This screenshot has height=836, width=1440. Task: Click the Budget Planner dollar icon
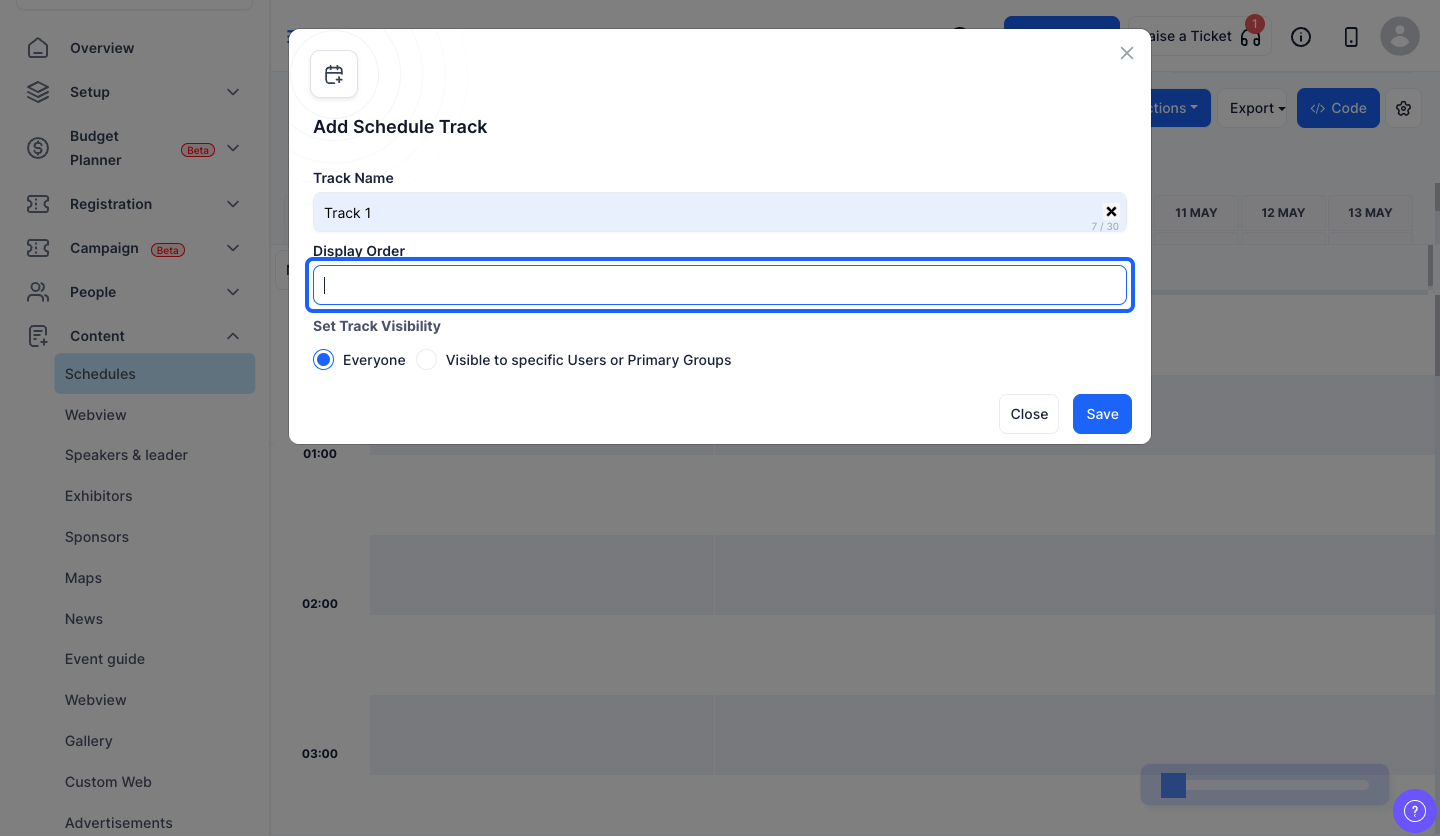pyautogui.click(x=38, y=148)
